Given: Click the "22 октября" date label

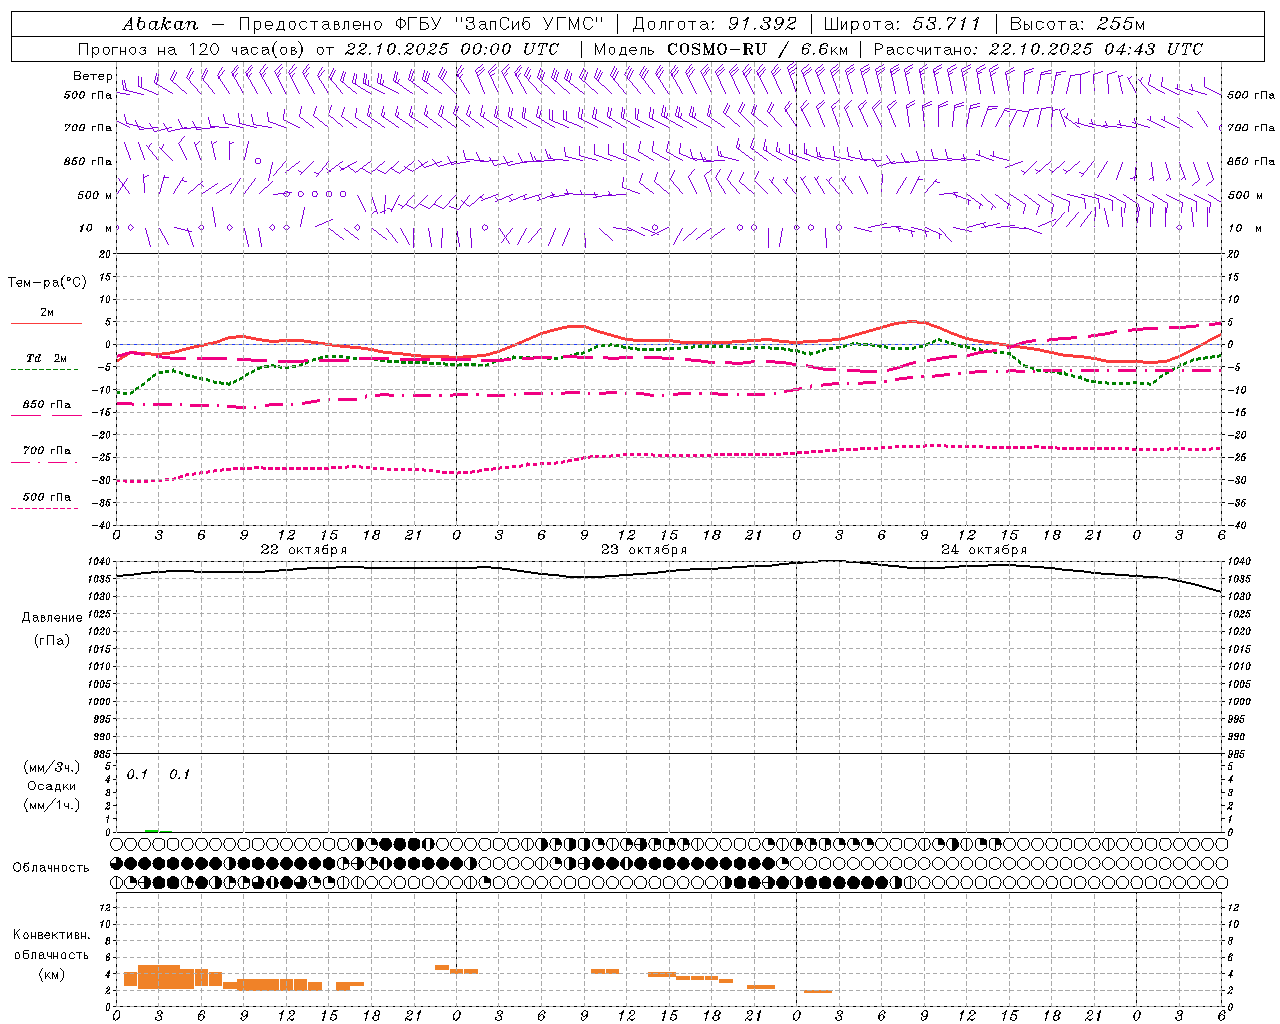Looking at the screenshot, I should tap(304, 550).
